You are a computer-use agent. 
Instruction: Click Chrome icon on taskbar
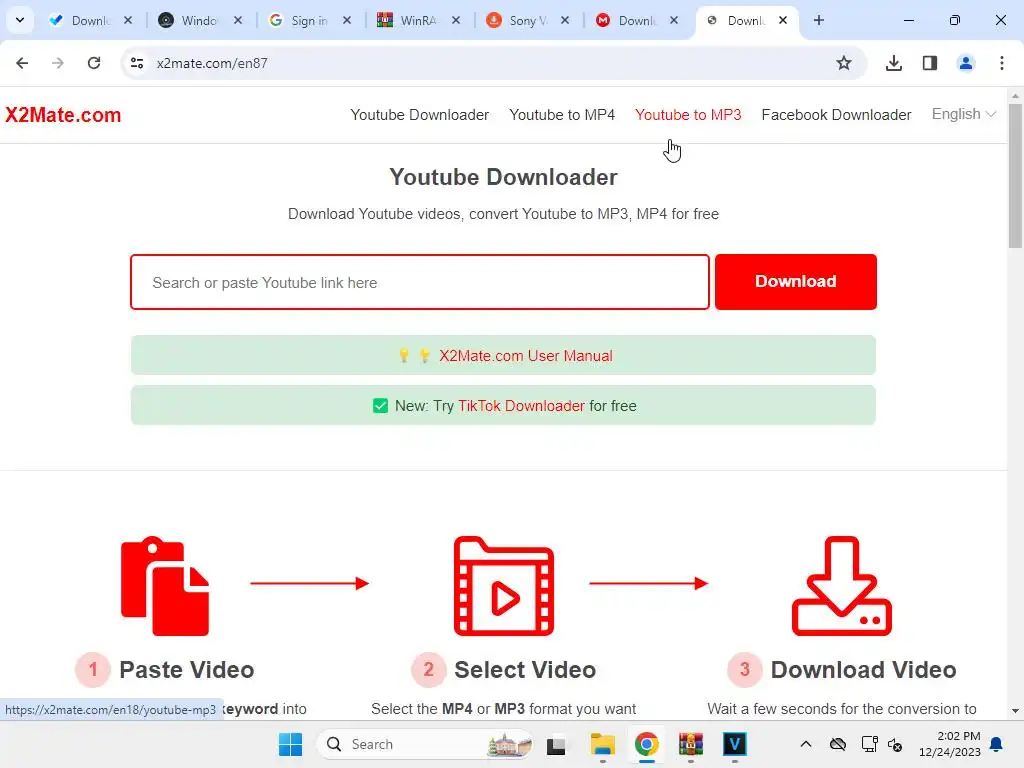tap(647, 744)
